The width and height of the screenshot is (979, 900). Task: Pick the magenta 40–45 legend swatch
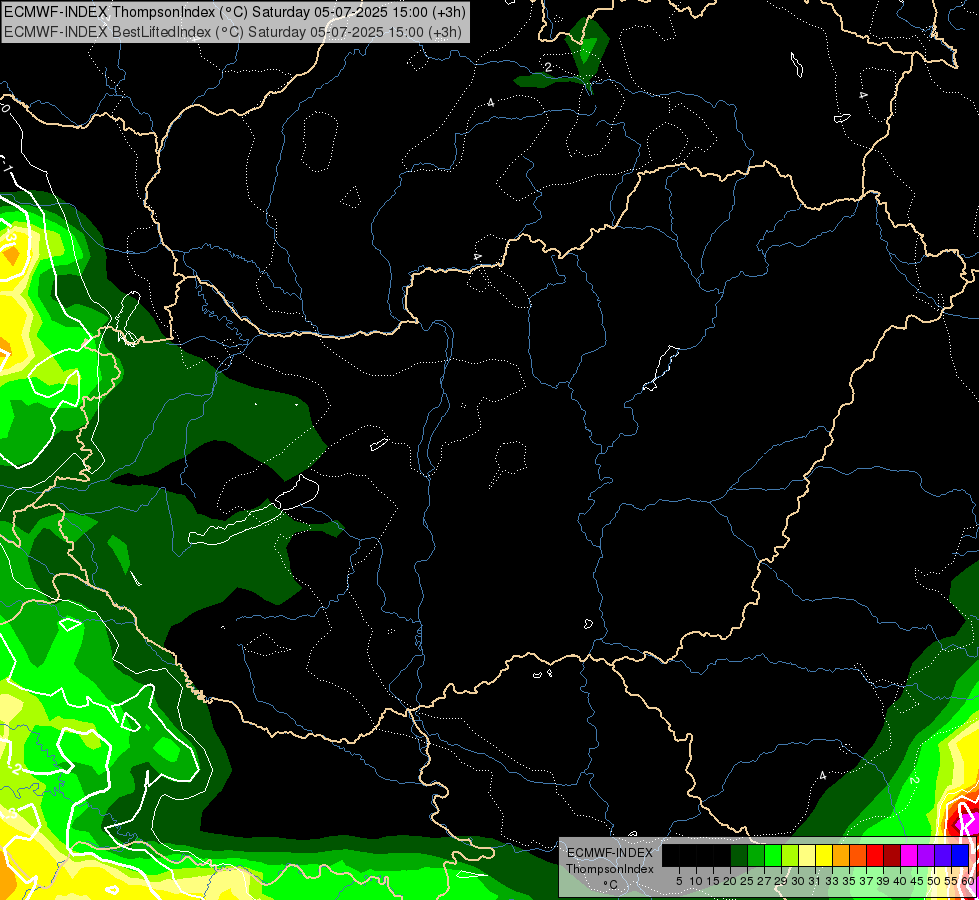(x=908, y=855)
